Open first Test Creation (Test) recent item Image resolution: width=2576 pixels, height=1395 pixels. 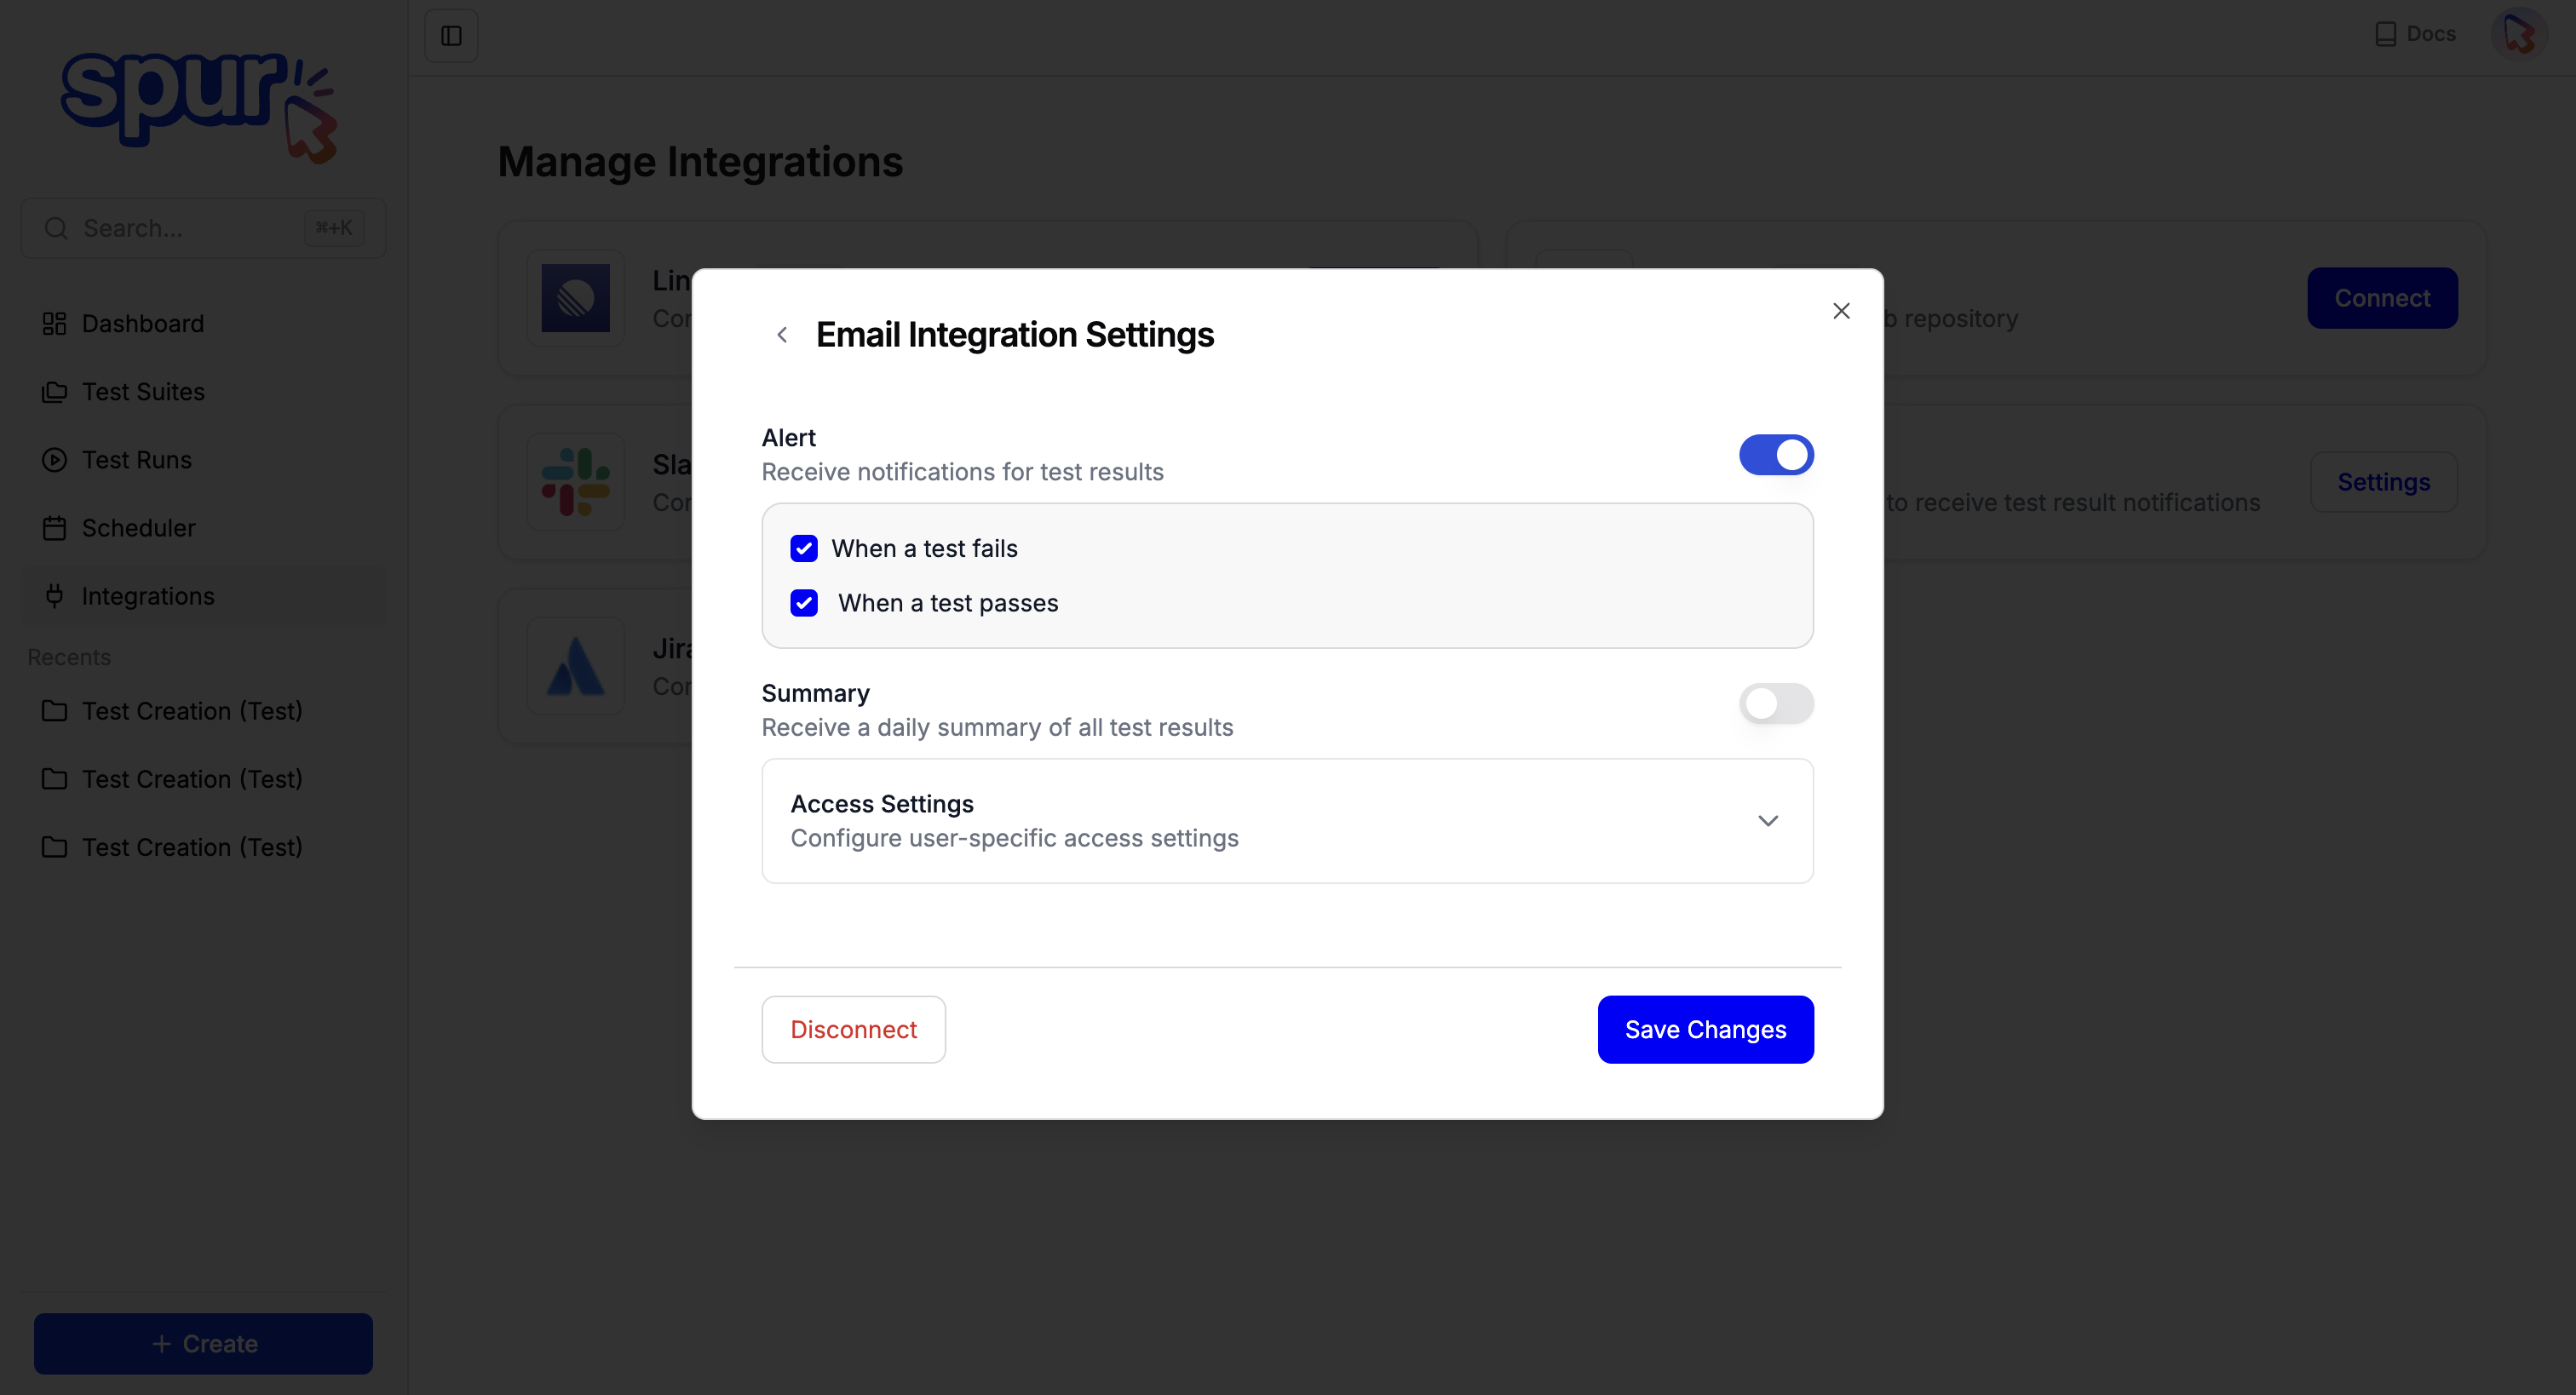[191, 711]
